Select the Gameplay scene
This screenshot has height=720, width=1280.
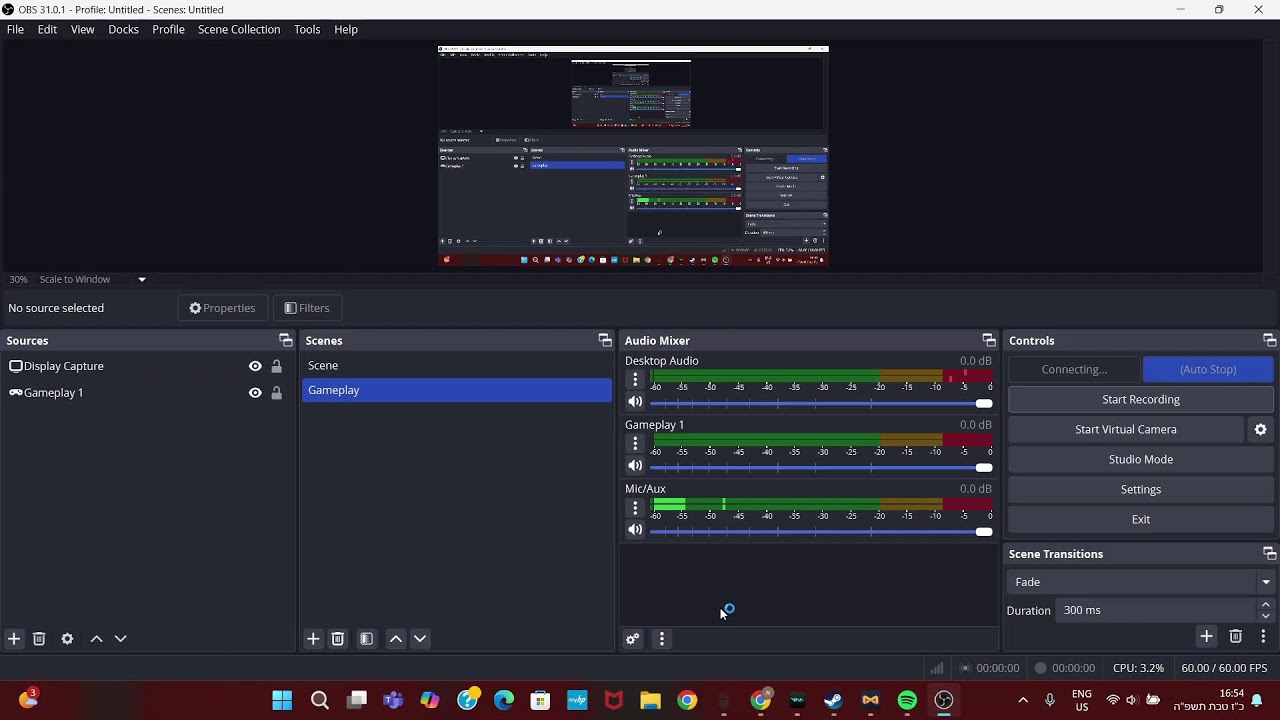coord(457,390)
